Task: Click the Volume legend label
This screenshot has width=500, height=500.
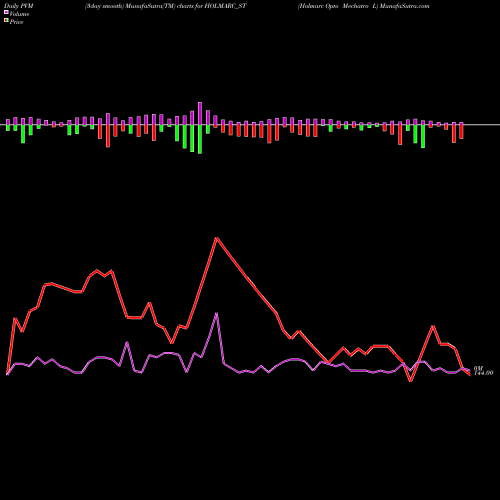Action: coord(19,14)
